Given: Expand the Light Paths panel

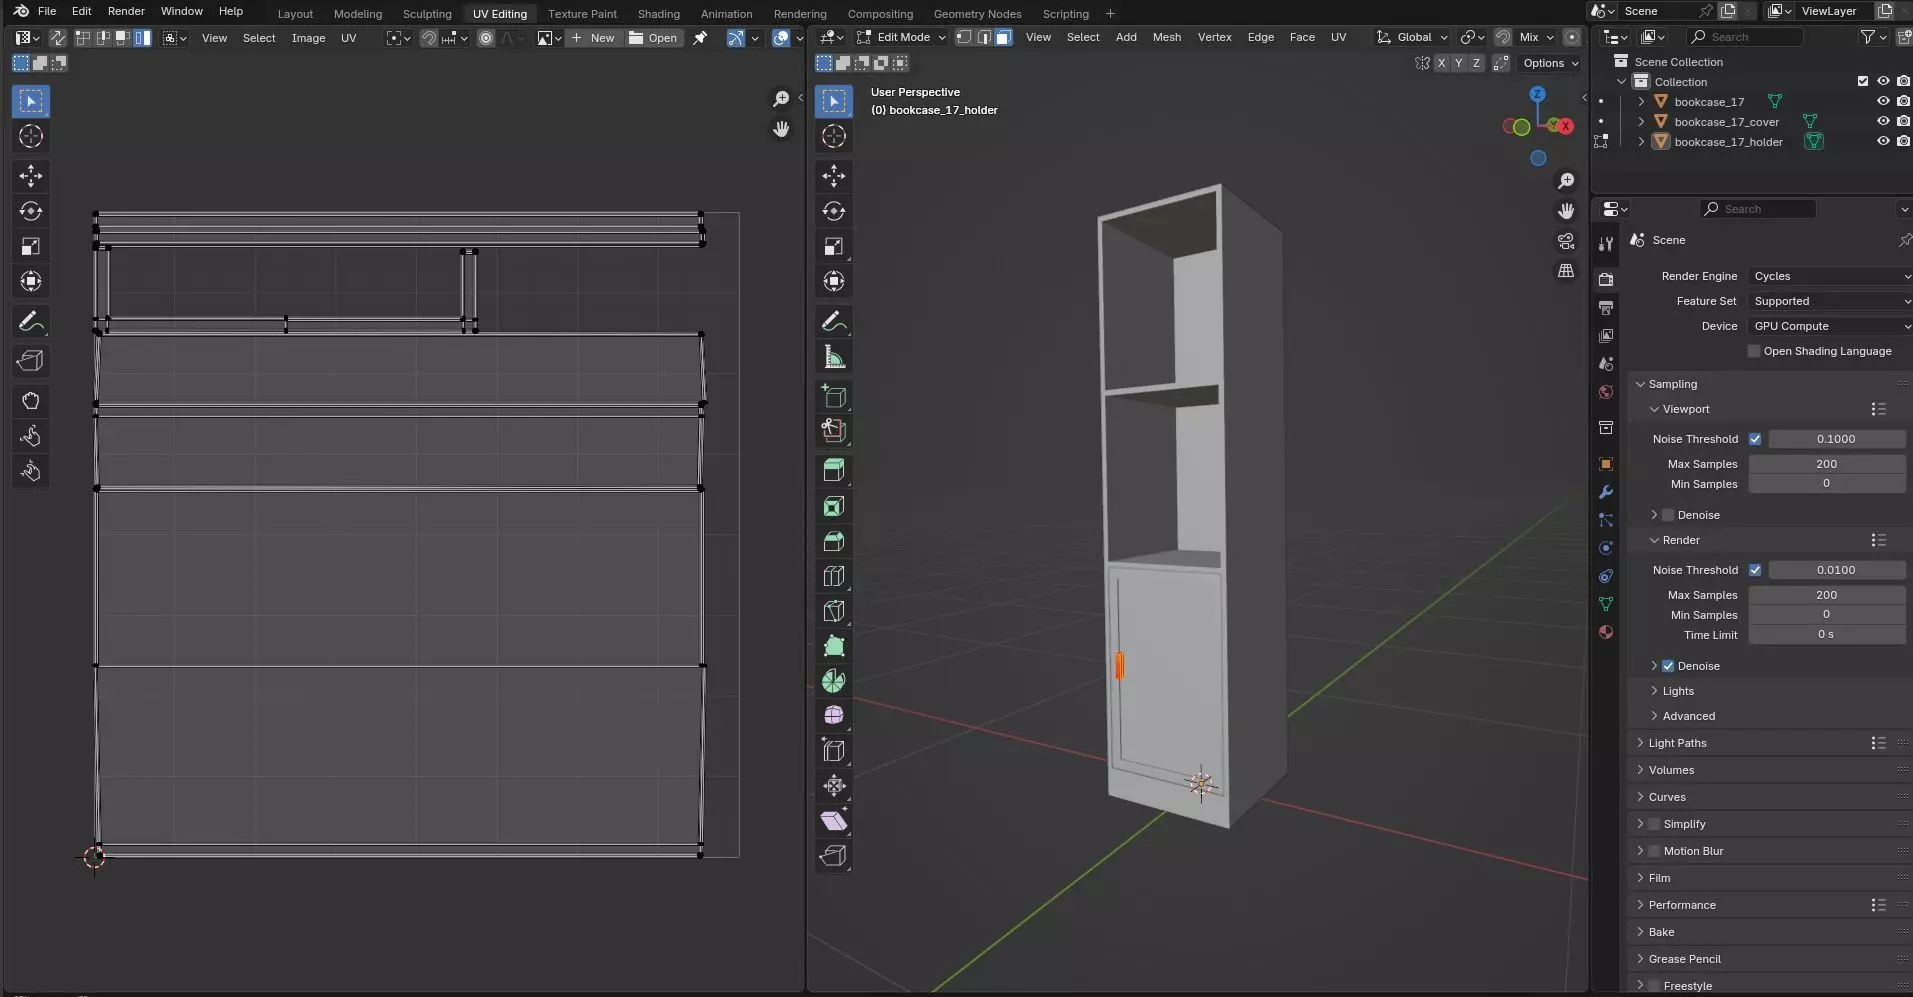Looking at the screenshot, I should coord(1677,743).
